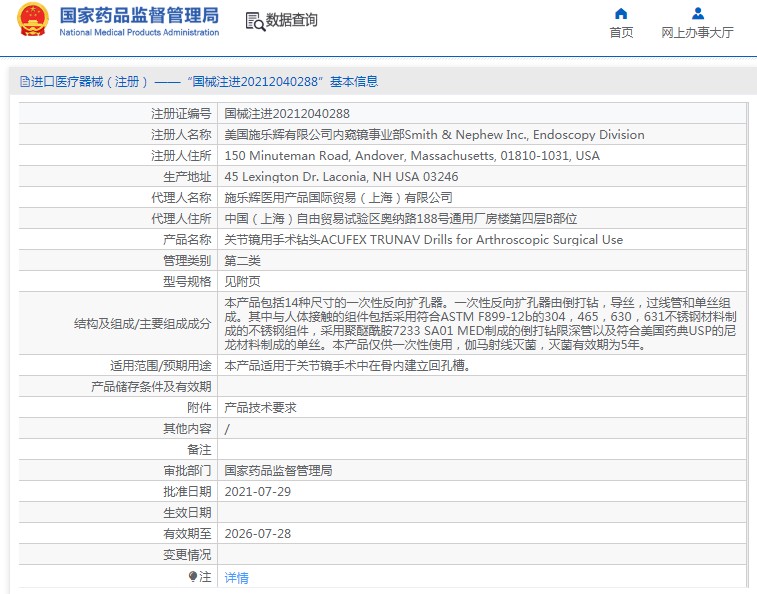
Task: Click the 产品名称 label
Action: click(187, 240)
